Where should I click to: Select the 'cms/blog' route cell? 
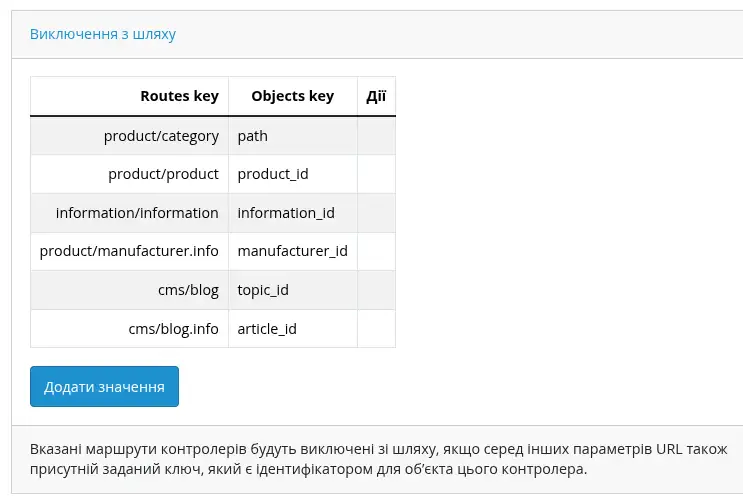(x=187, y=290)
